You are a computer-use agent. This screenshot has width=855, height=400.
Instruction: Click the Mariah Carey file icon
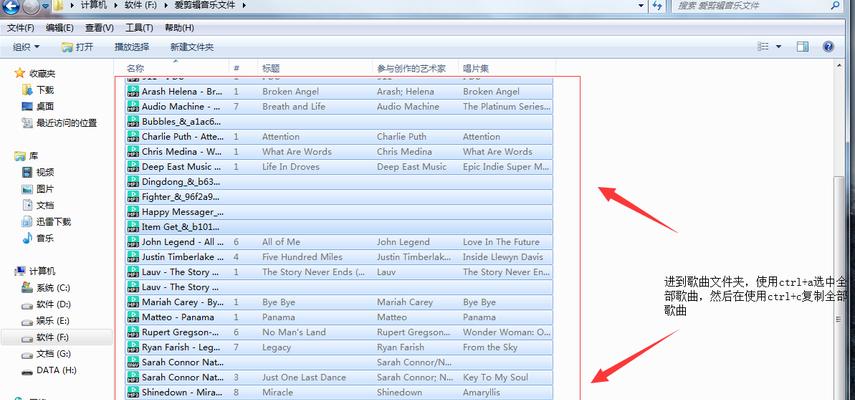(133, 302)
